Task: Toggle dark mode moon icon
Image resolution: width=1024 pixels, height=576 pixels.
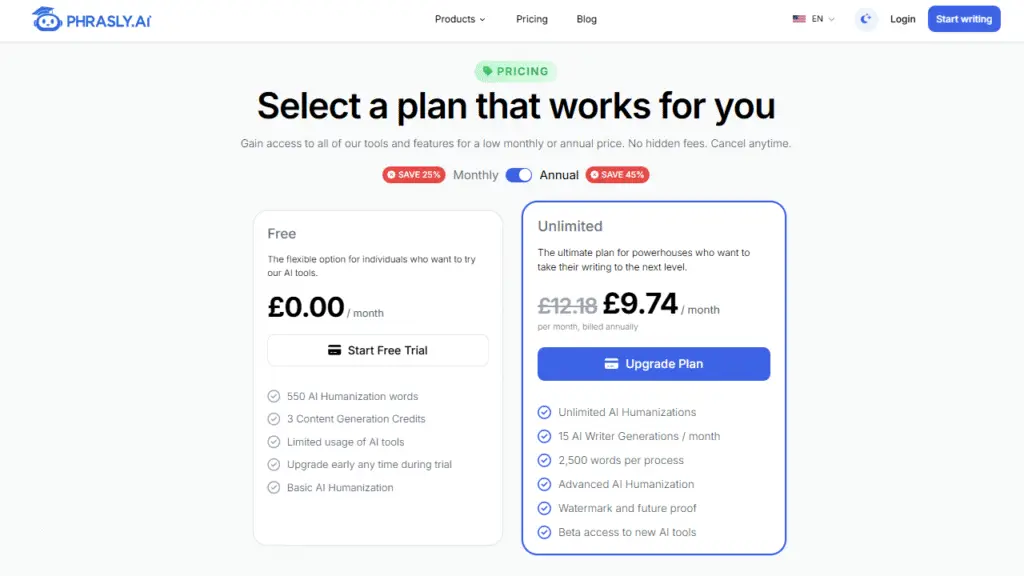Action: [x=866, y=19]
